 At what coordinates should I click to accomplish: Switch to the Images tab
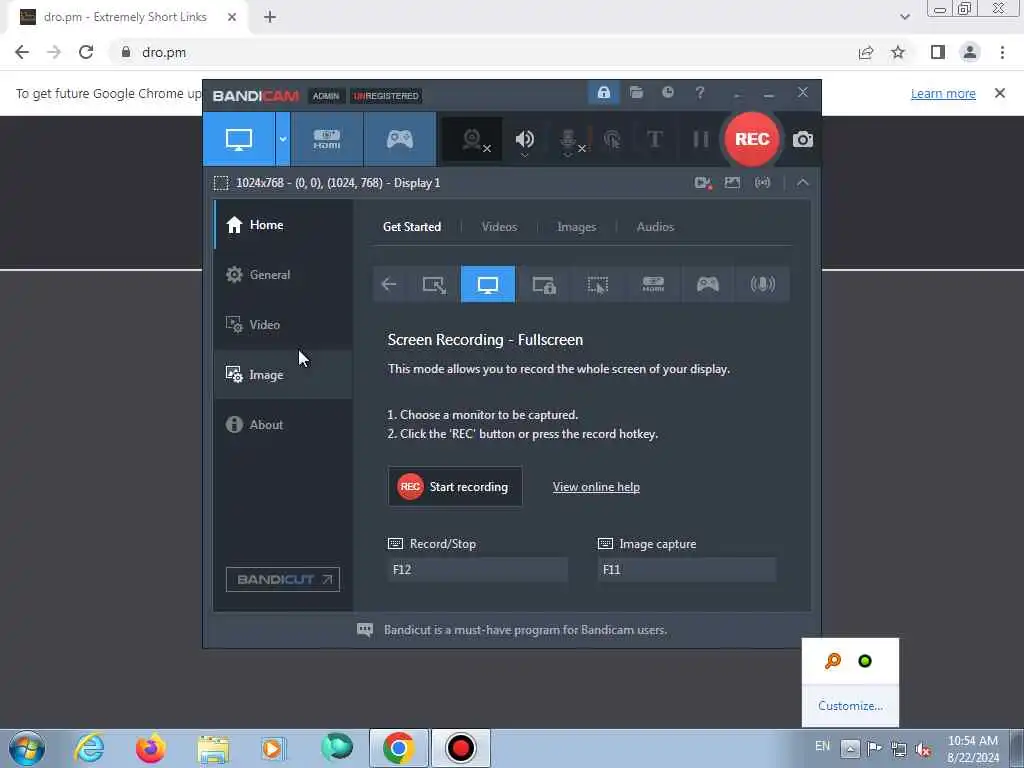[x=577, y=227]
